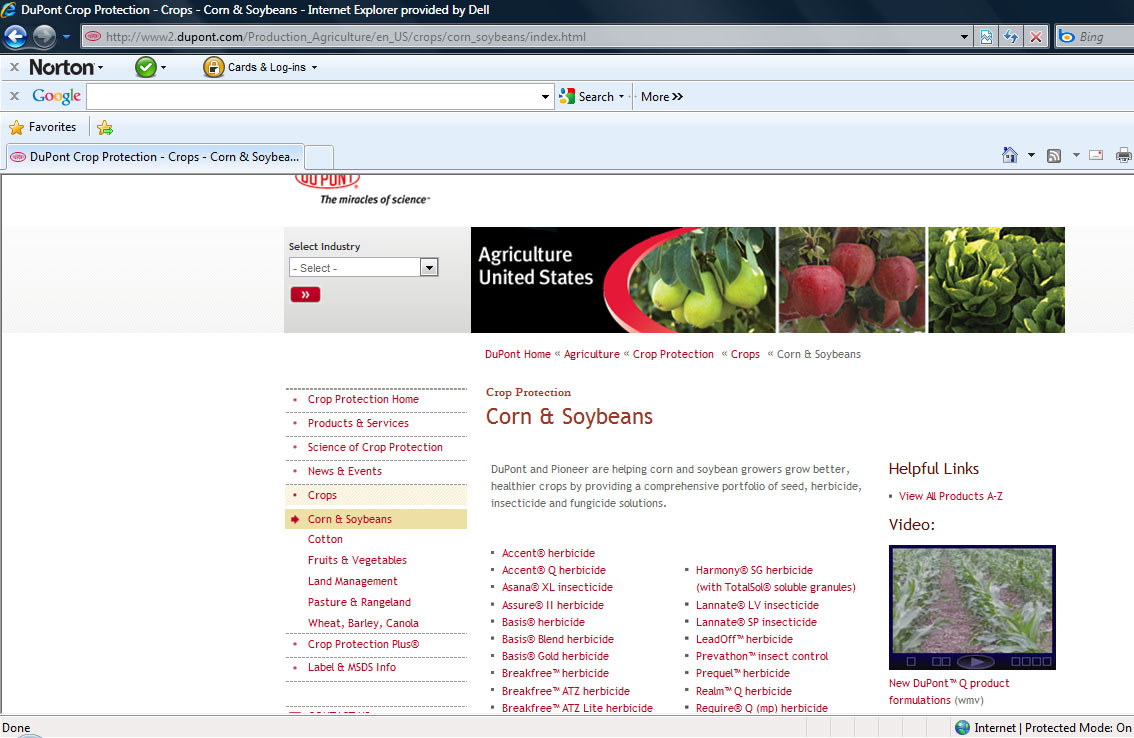
Task: Open a new blank tab
Action: pos(319,157)
